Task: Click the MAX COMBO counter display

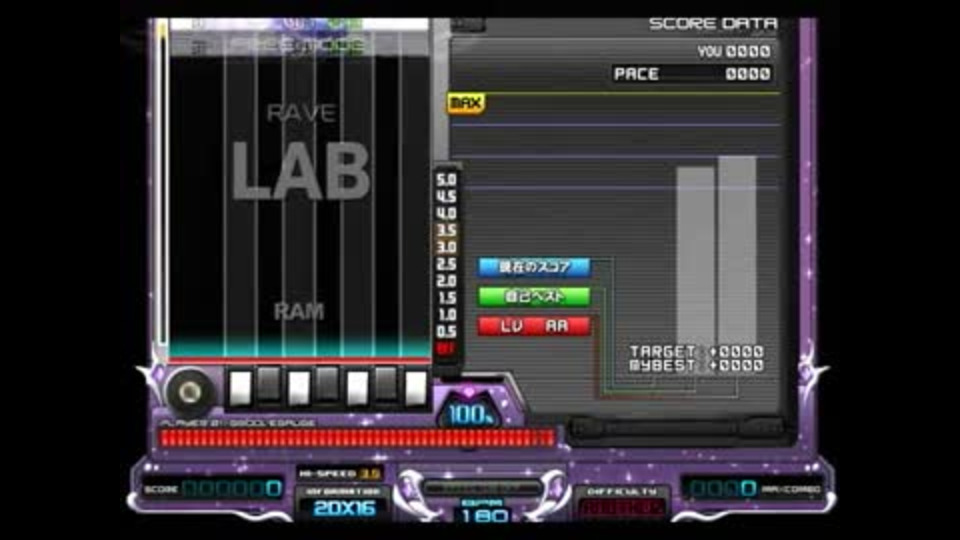Action: click(752, 489)
